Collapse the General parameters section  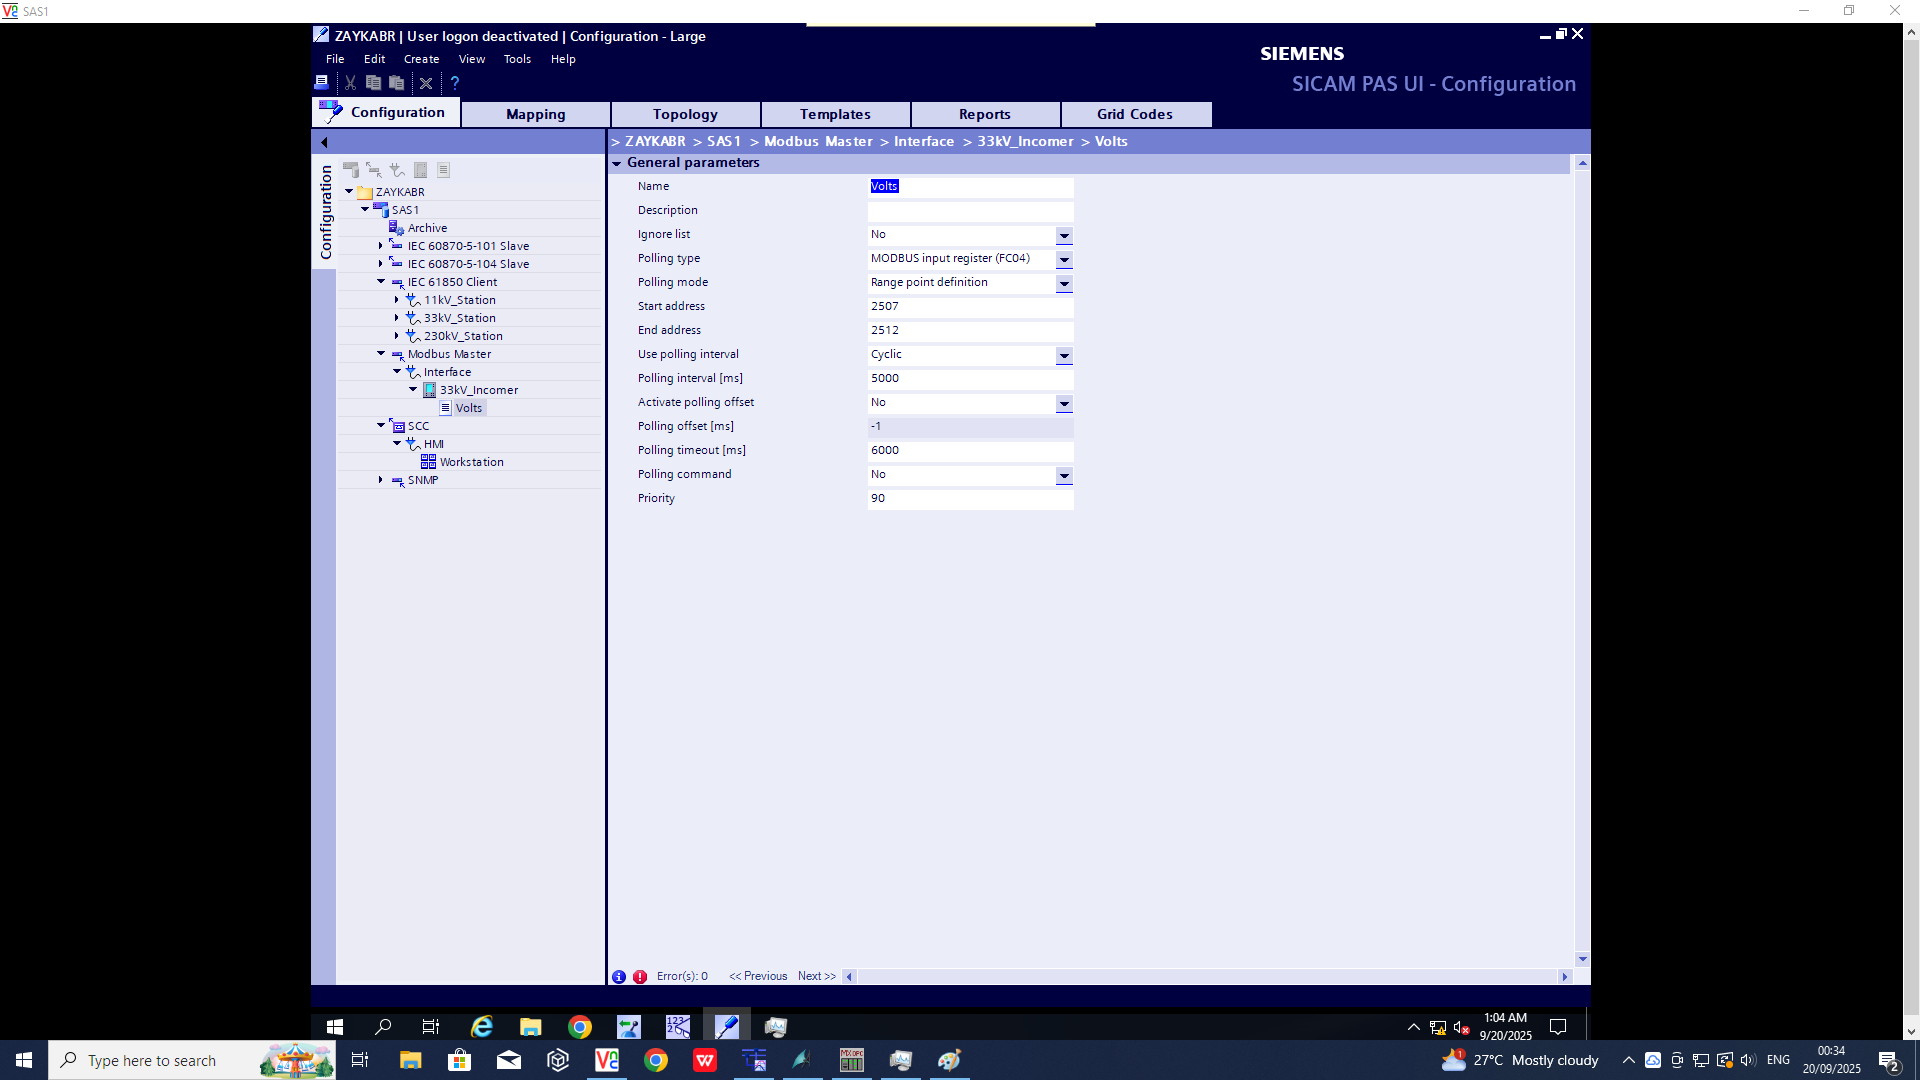[617, 163]
